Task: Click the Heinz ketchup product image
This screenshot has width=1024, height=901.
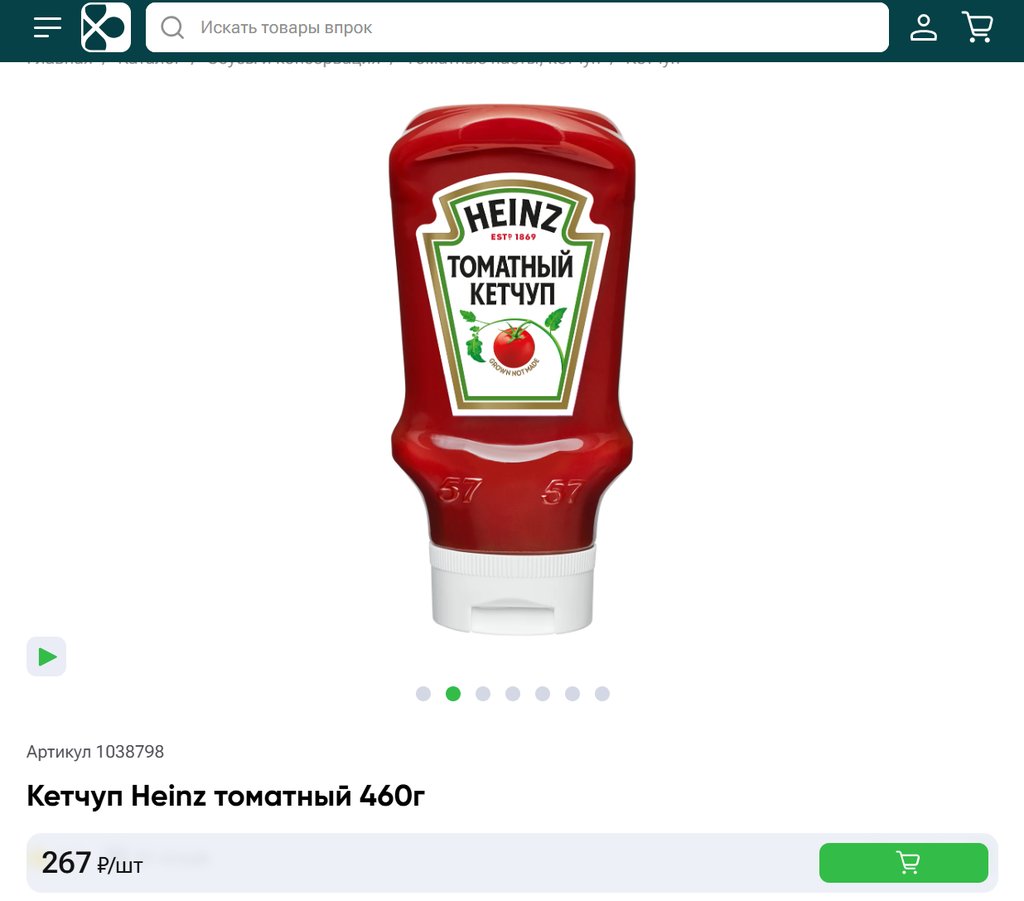Action: [512, 369]
